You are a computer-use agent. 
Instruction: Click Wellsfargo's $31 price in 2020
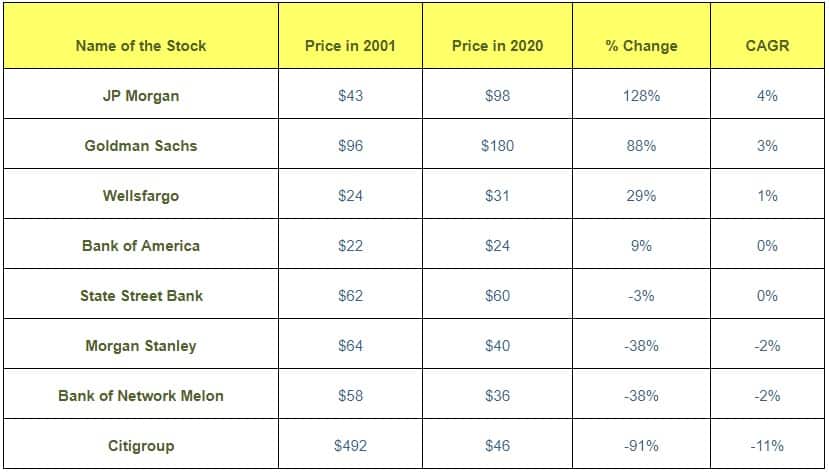tap(498, 196)
